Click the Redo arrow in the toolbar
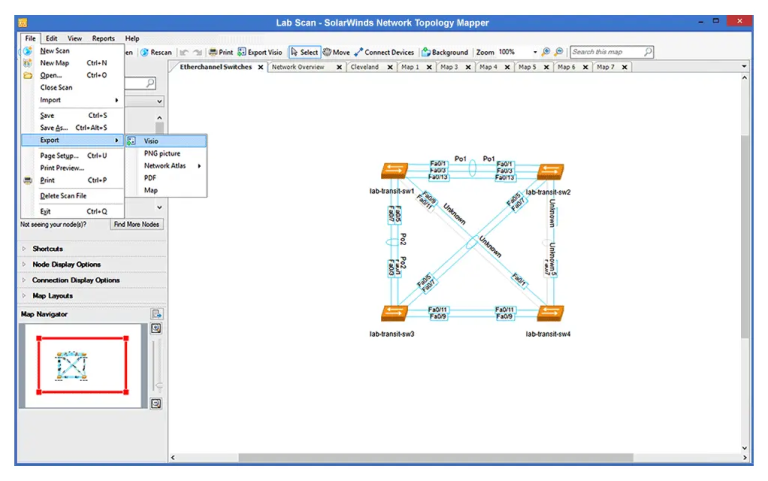 coord(197,52)
